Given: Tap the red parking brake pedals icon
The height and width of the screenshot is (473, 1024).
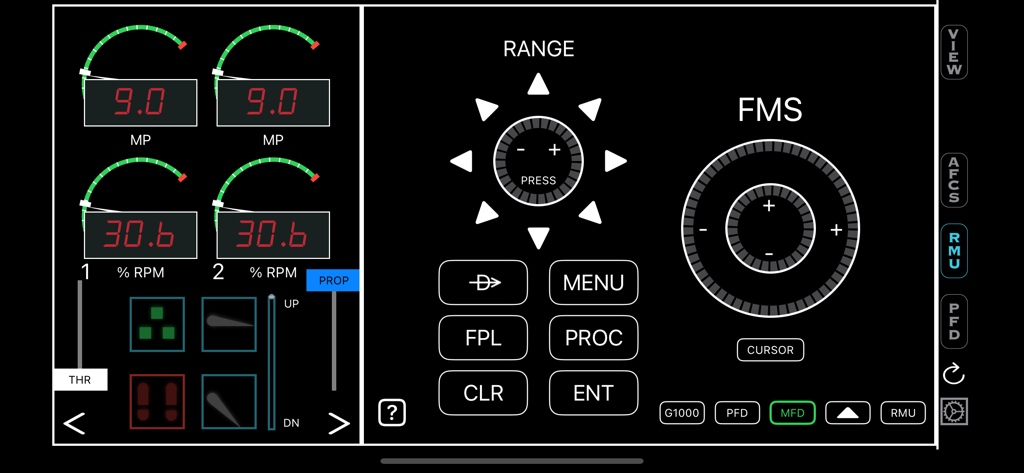Looking at the screenshot, I should (x=157, y=402).
